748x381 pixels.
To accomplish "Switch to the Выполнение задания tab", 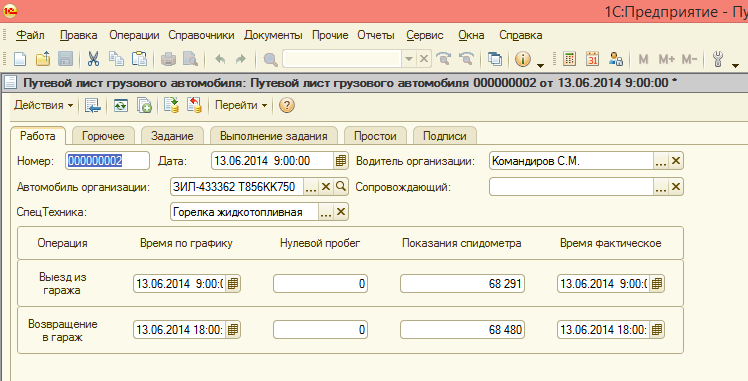I will coord(274,136).
